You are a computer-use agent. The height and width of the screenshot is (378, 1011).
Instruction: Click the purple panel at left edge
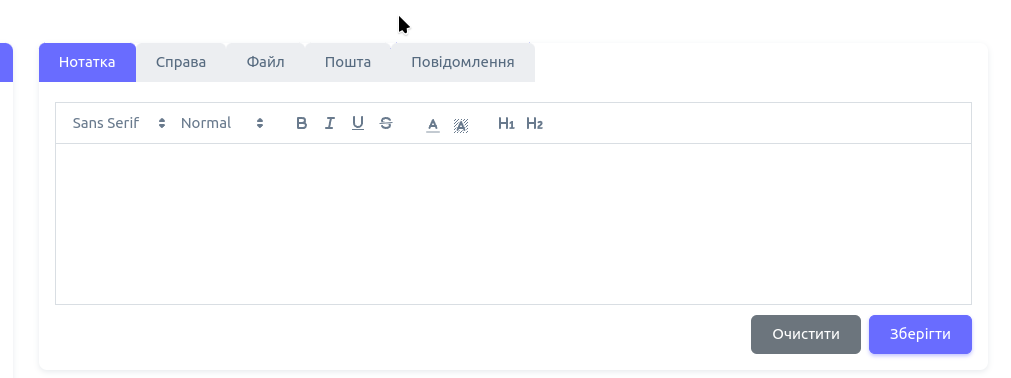(x=6, y=63)
